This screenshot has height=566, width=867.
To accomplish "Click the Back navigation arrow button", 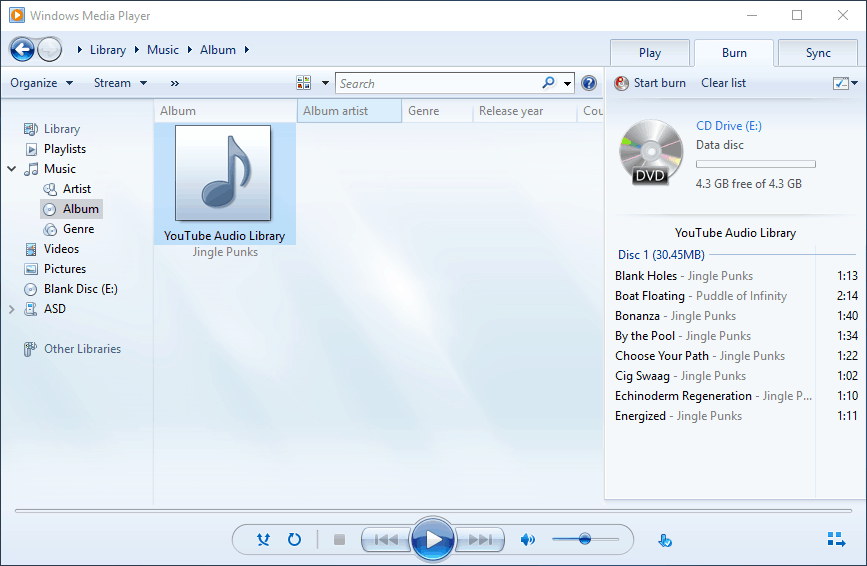I will 22,50.
